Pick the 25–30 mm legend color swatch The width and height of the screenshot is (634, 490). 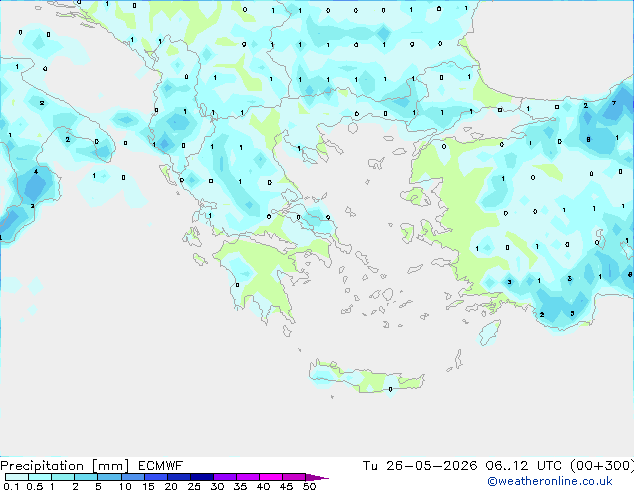point(201,477)
